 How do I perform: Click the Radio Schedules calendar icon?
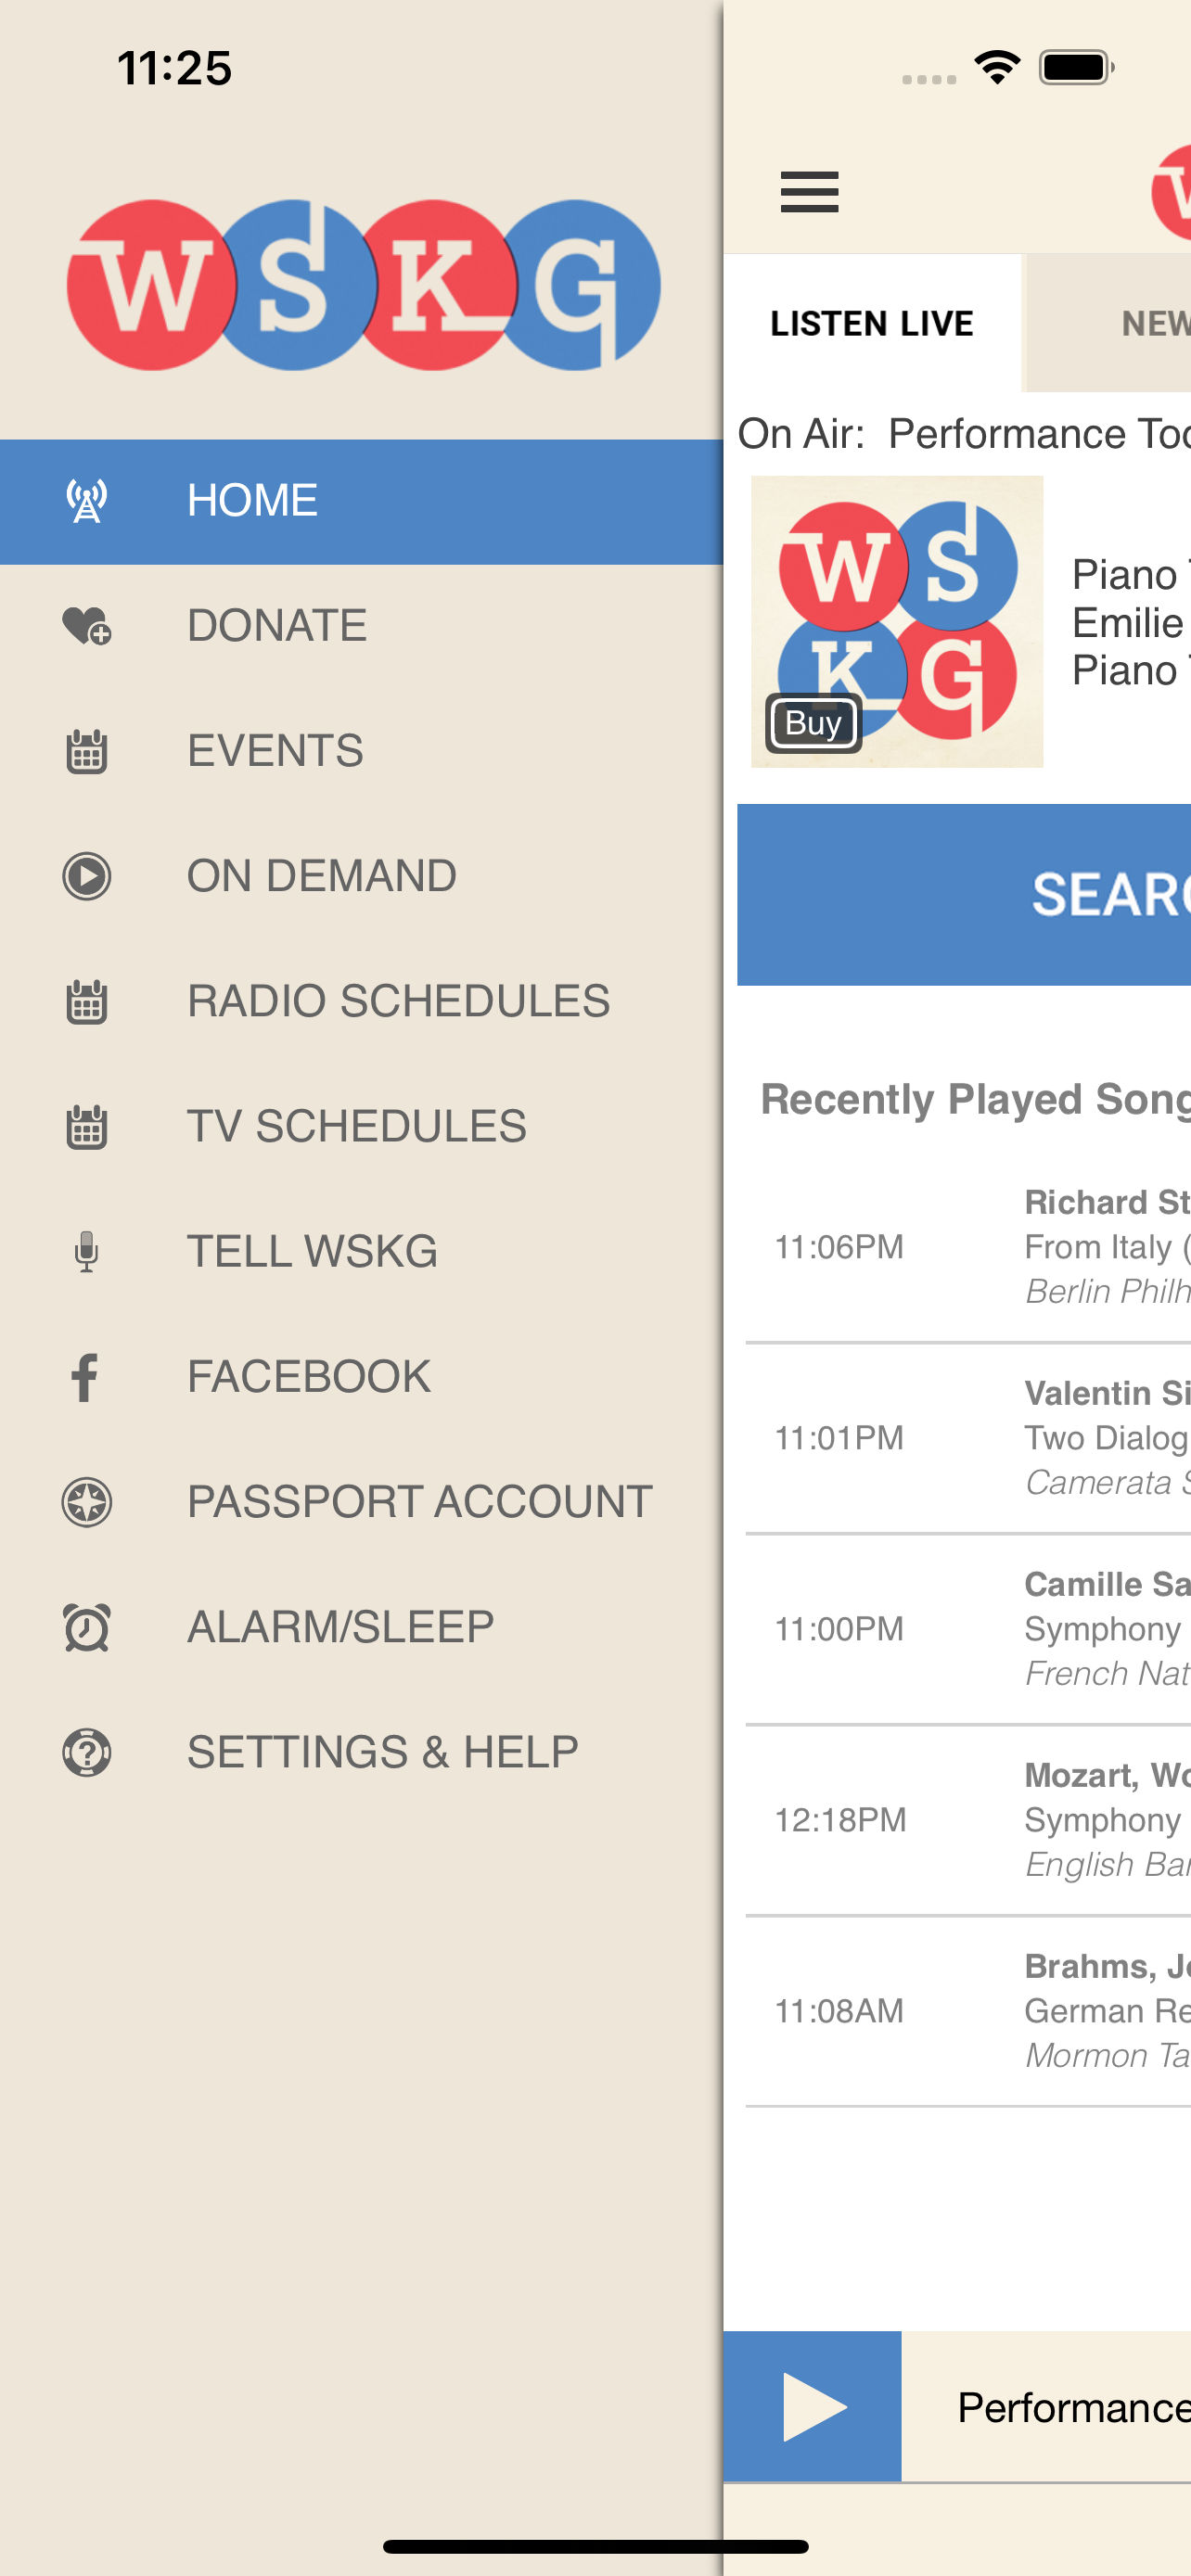86,1001
